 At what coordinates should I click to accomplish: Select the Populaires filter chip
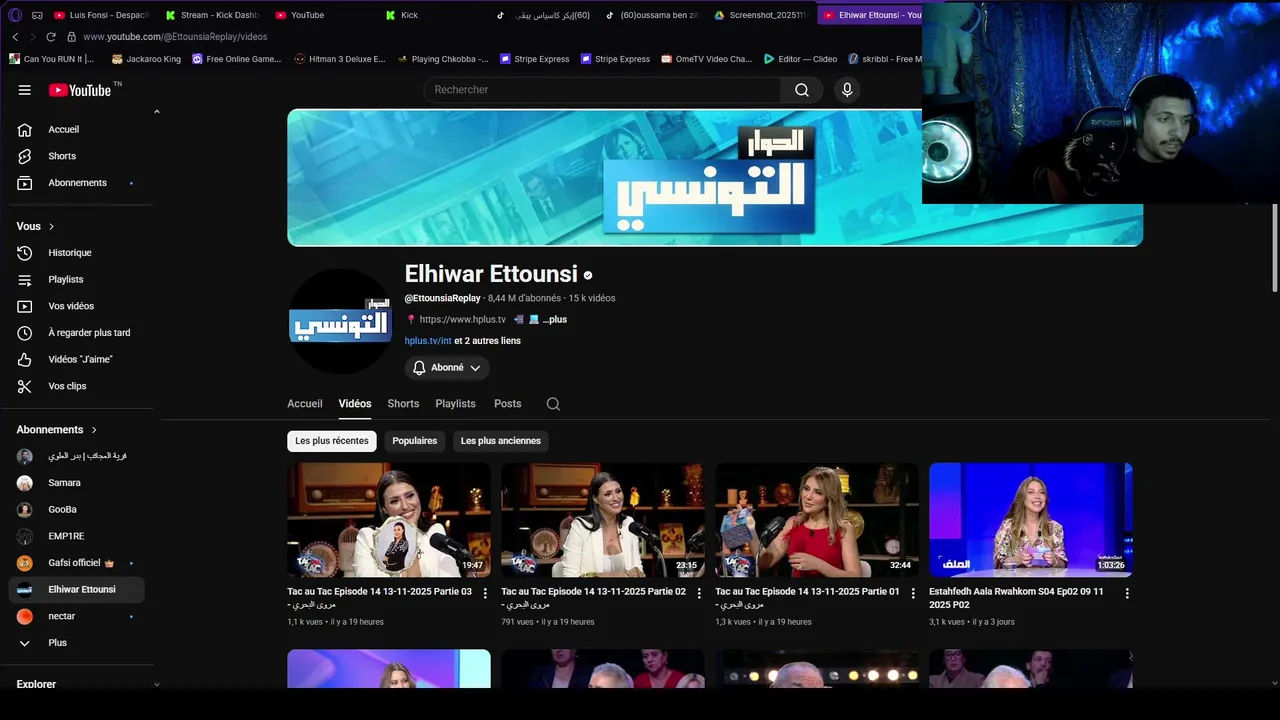(415, 441)
